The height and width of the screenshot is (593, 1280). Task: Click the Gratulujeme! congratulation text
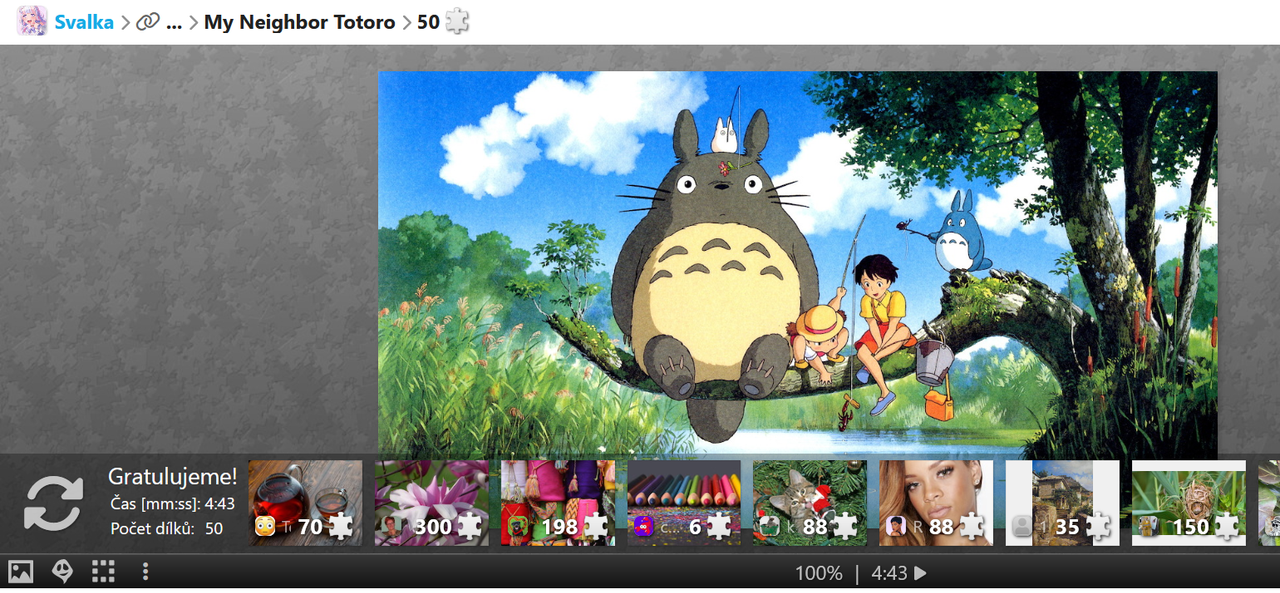point(172,476)
